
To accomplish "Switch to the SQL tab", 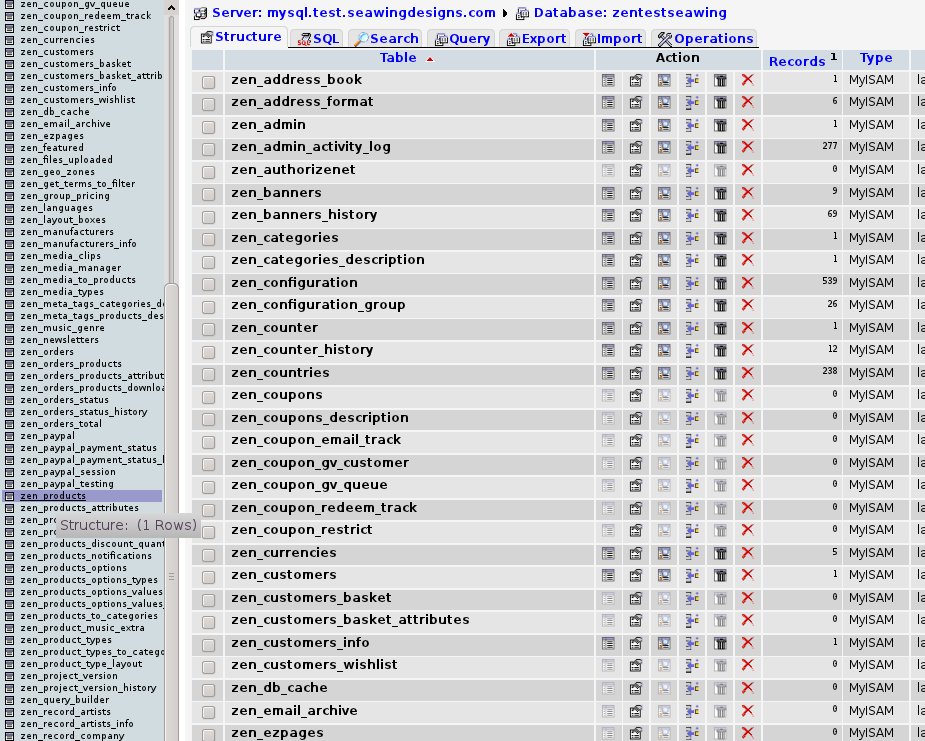I will pyautogui.click(x=317, y=38).
